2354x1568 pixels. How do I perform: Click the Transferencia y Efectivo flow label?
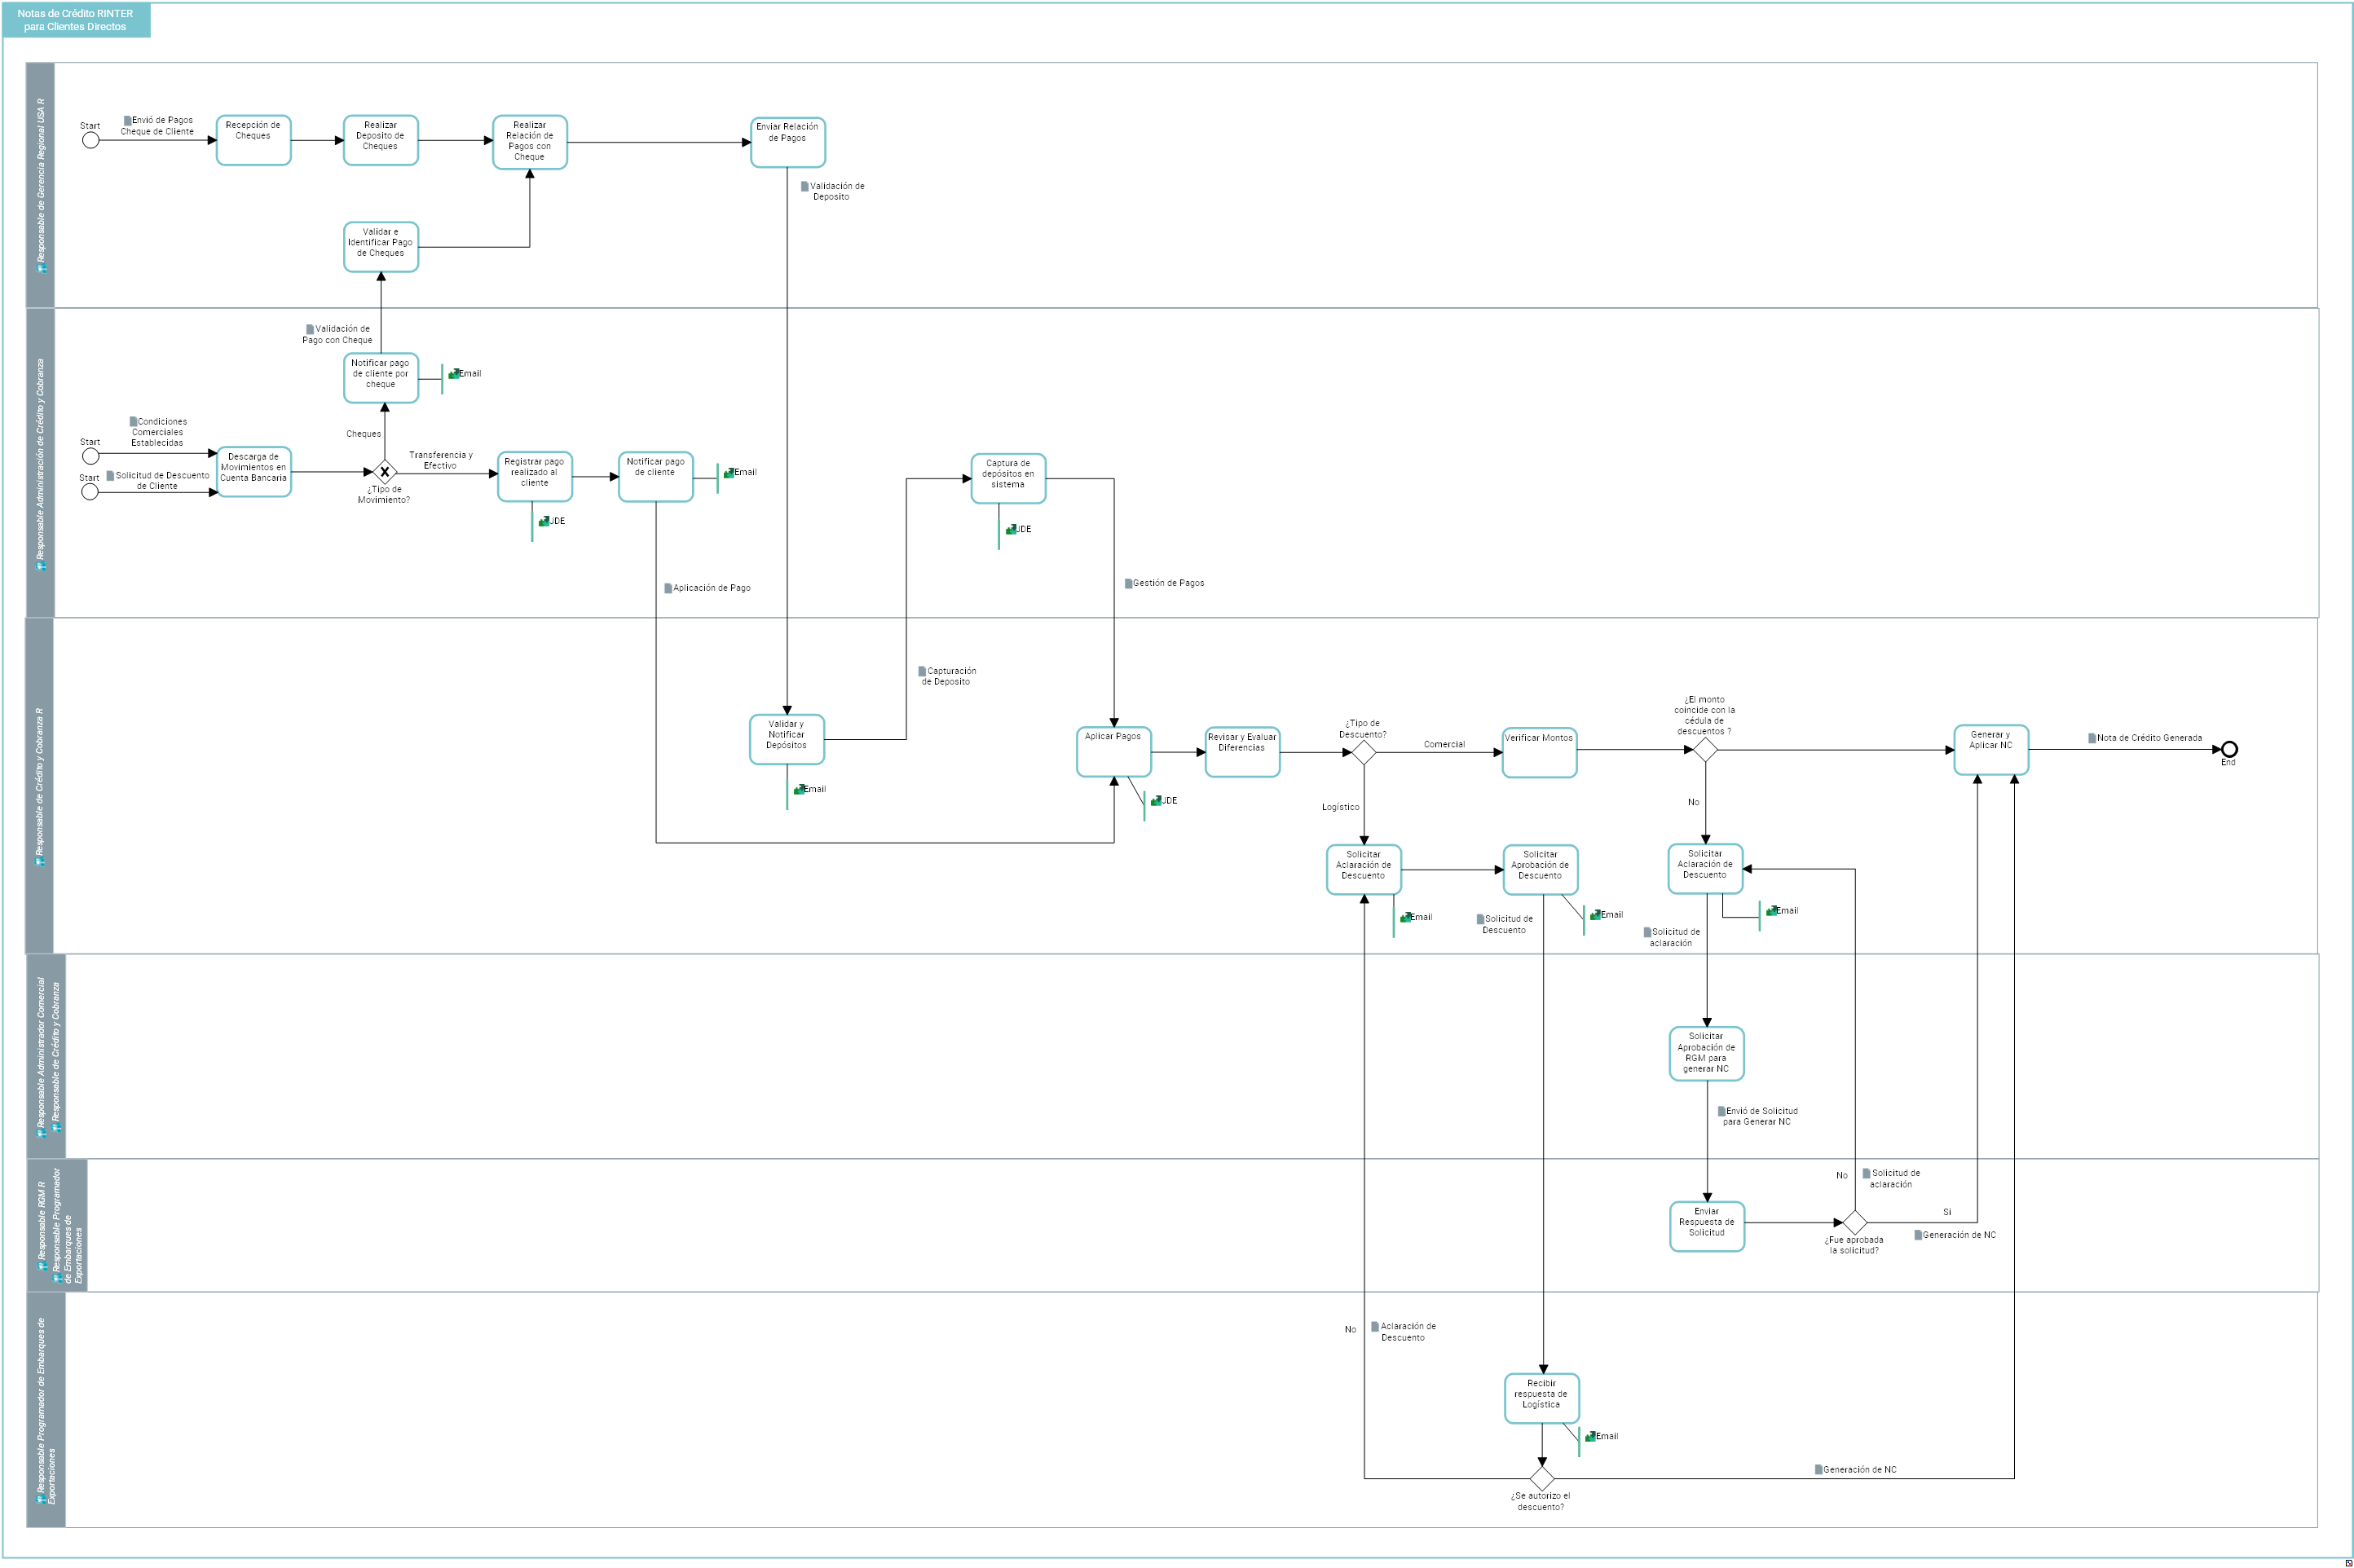(441, 461)
